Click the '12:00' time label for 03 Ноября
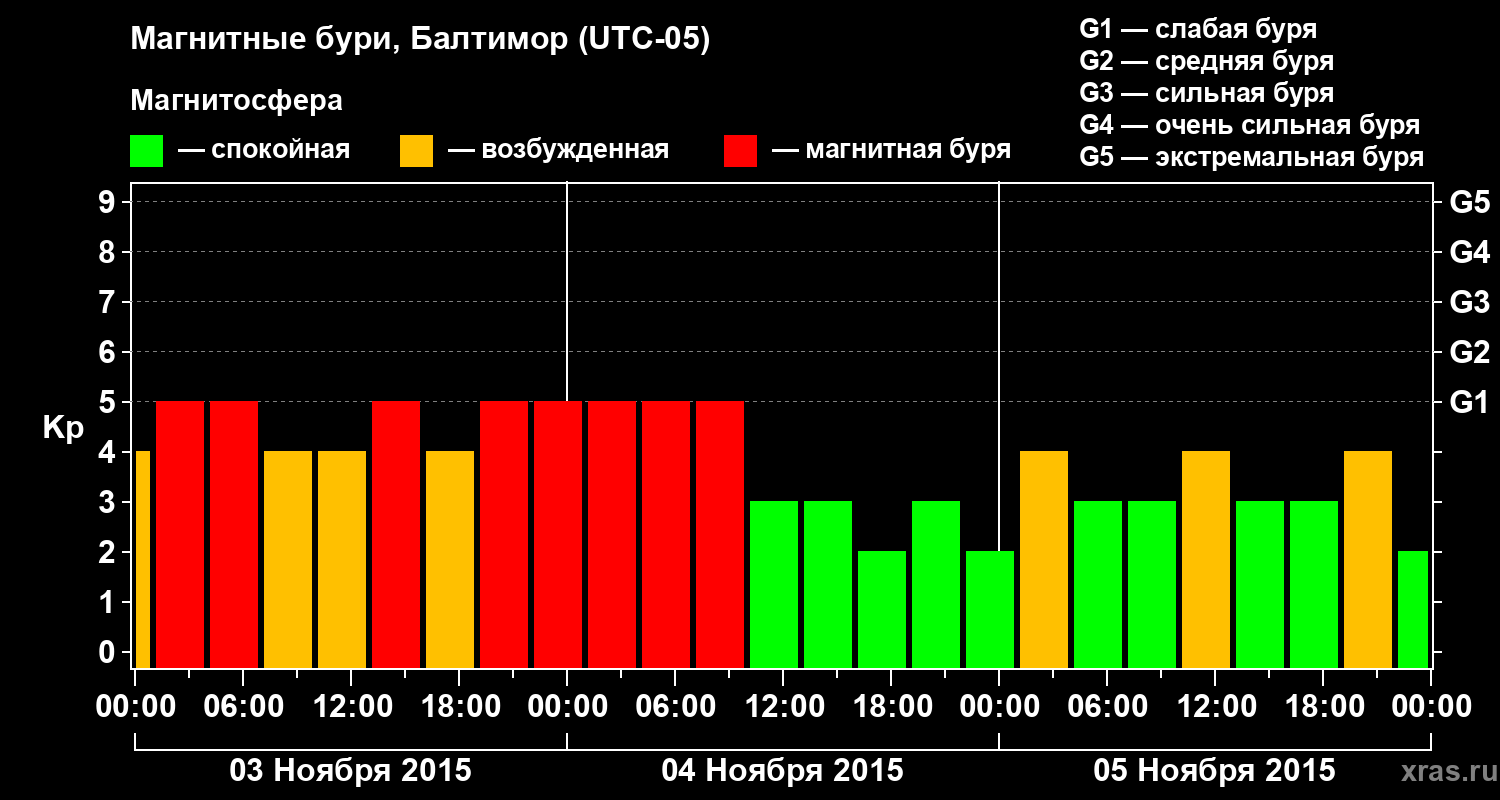The width and height of the screenshot is (1500, 800). point(351,707)
